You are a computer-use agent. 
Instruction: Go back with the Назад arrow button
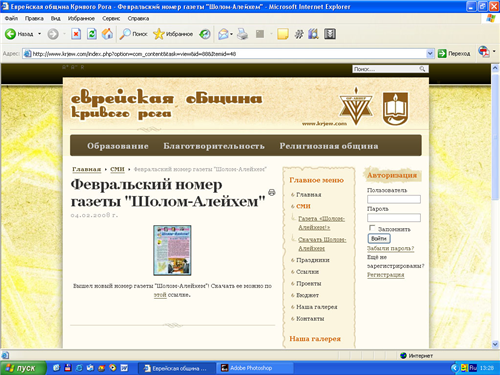(x=19, y=34)
